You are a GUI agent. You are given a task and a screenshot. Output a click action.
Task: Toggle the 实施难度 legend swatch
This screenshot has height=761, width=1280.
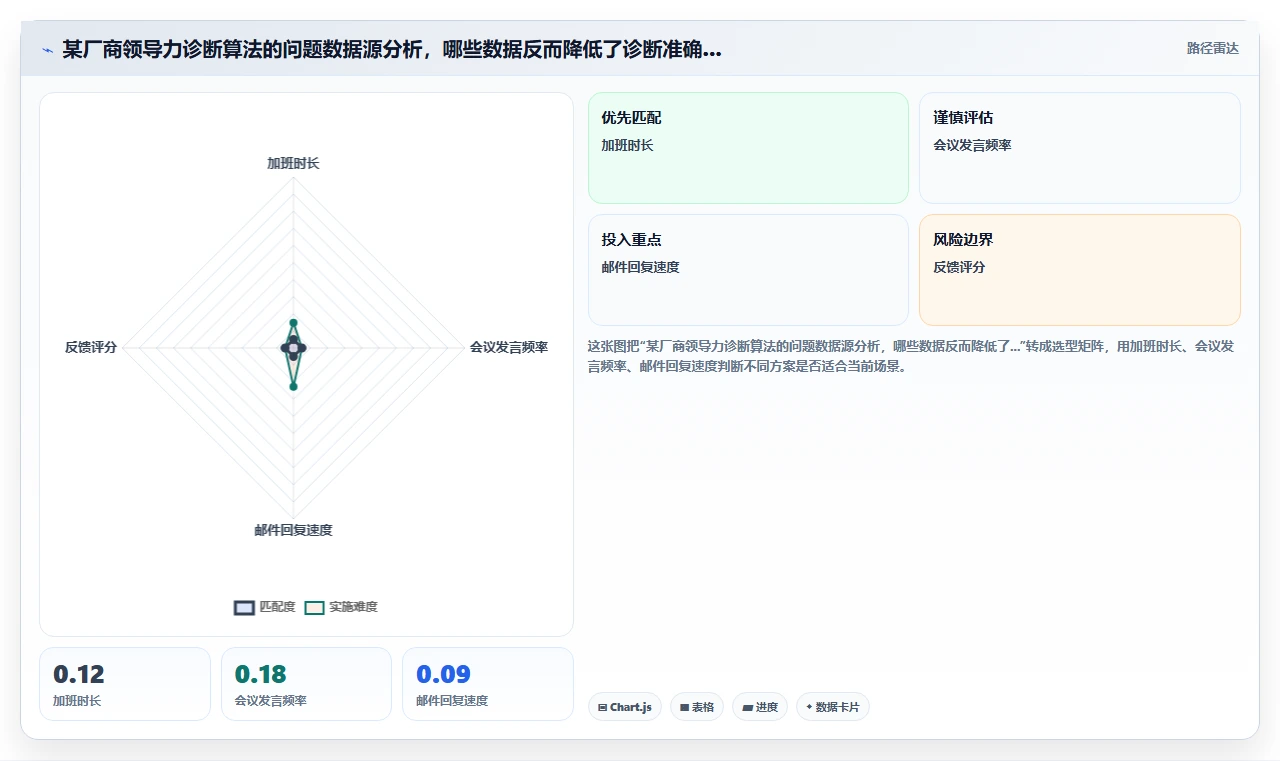click(x=314, y=607)
